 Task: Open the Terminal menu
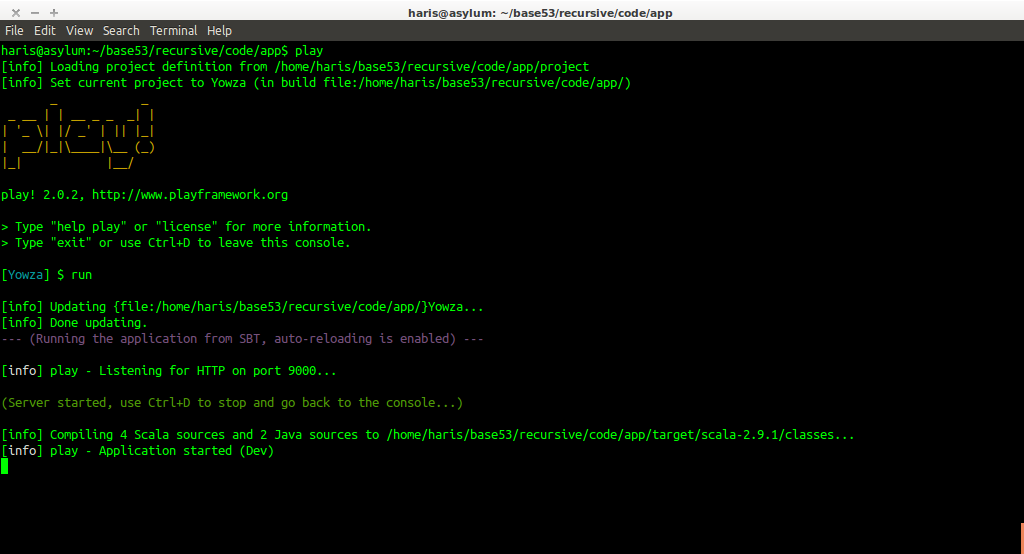point(173,31)
